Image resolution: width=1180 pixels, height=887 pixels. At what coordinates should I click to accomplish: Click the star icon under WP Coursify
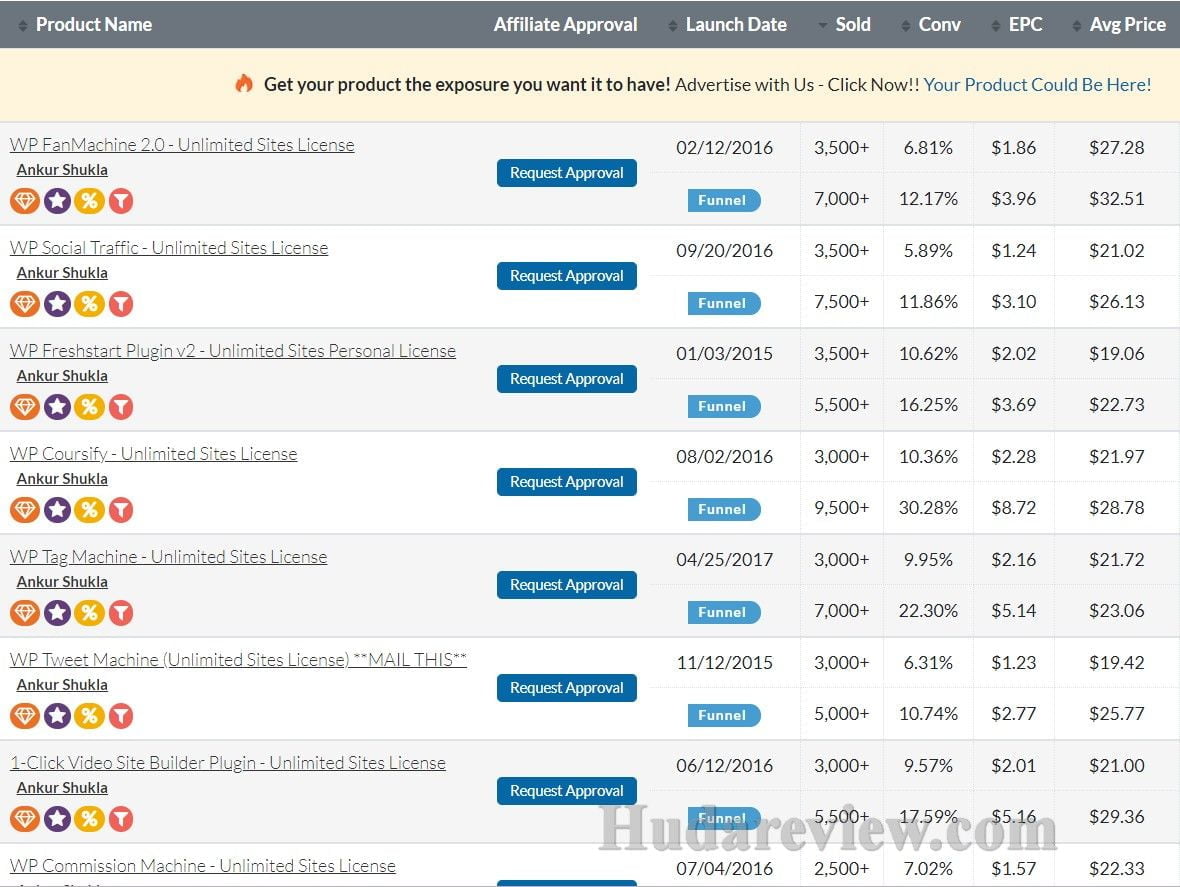click(x=57, y=510)
